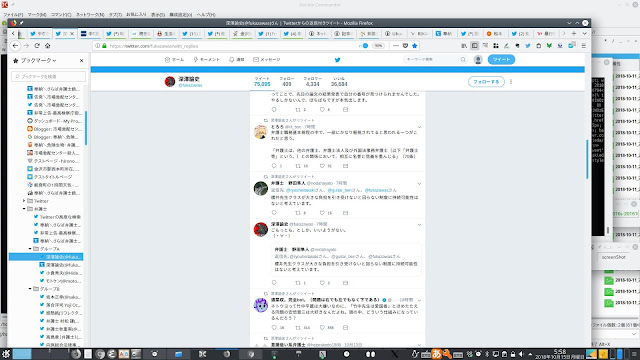Viewport: 640px width, 360px height.
Task: Open the Firefox hamburger menu
Action: [x=584, y=46]
